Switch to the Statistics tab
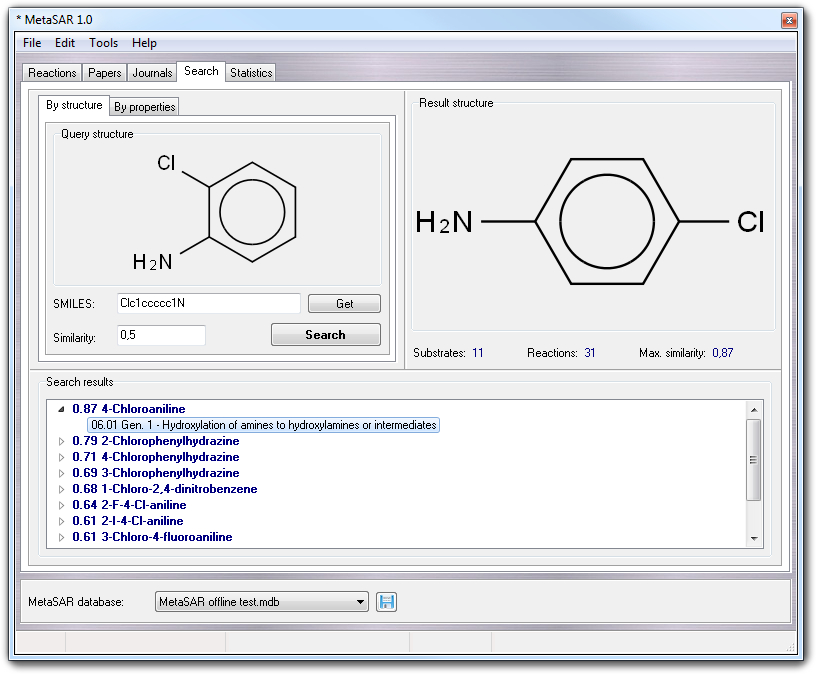This screenshot has height=674, width=816. pyautogui.click(x=251, y=73)
